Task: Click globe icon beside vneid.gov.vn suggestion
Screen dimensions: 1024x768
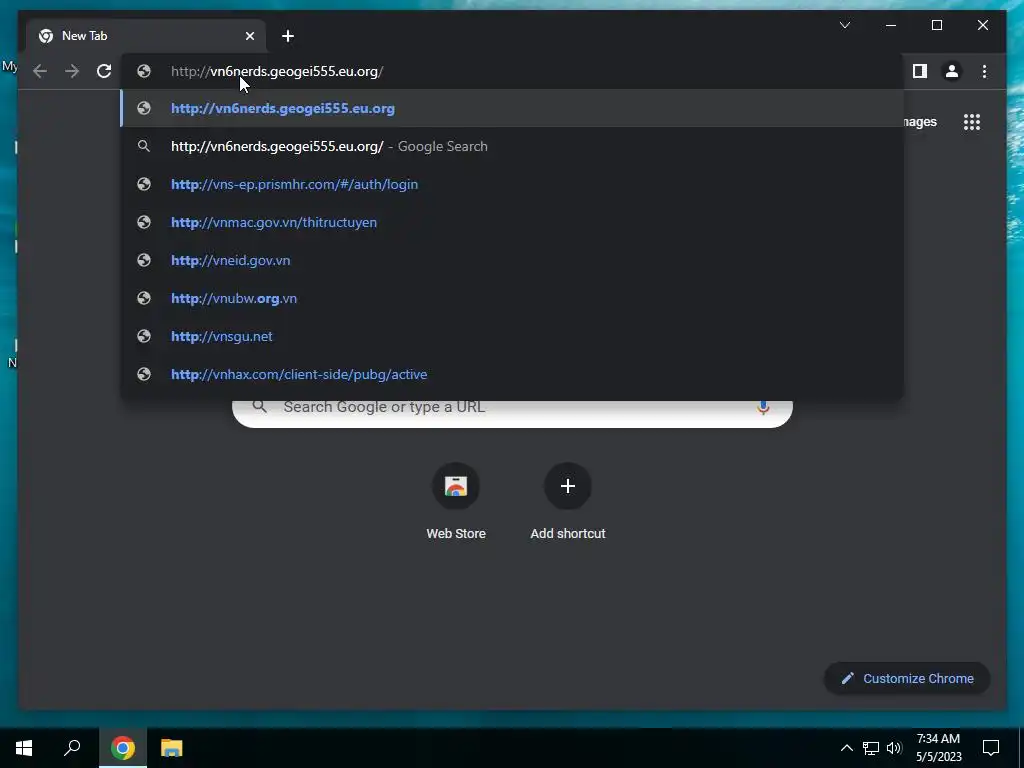Action: tap(144, 260)
